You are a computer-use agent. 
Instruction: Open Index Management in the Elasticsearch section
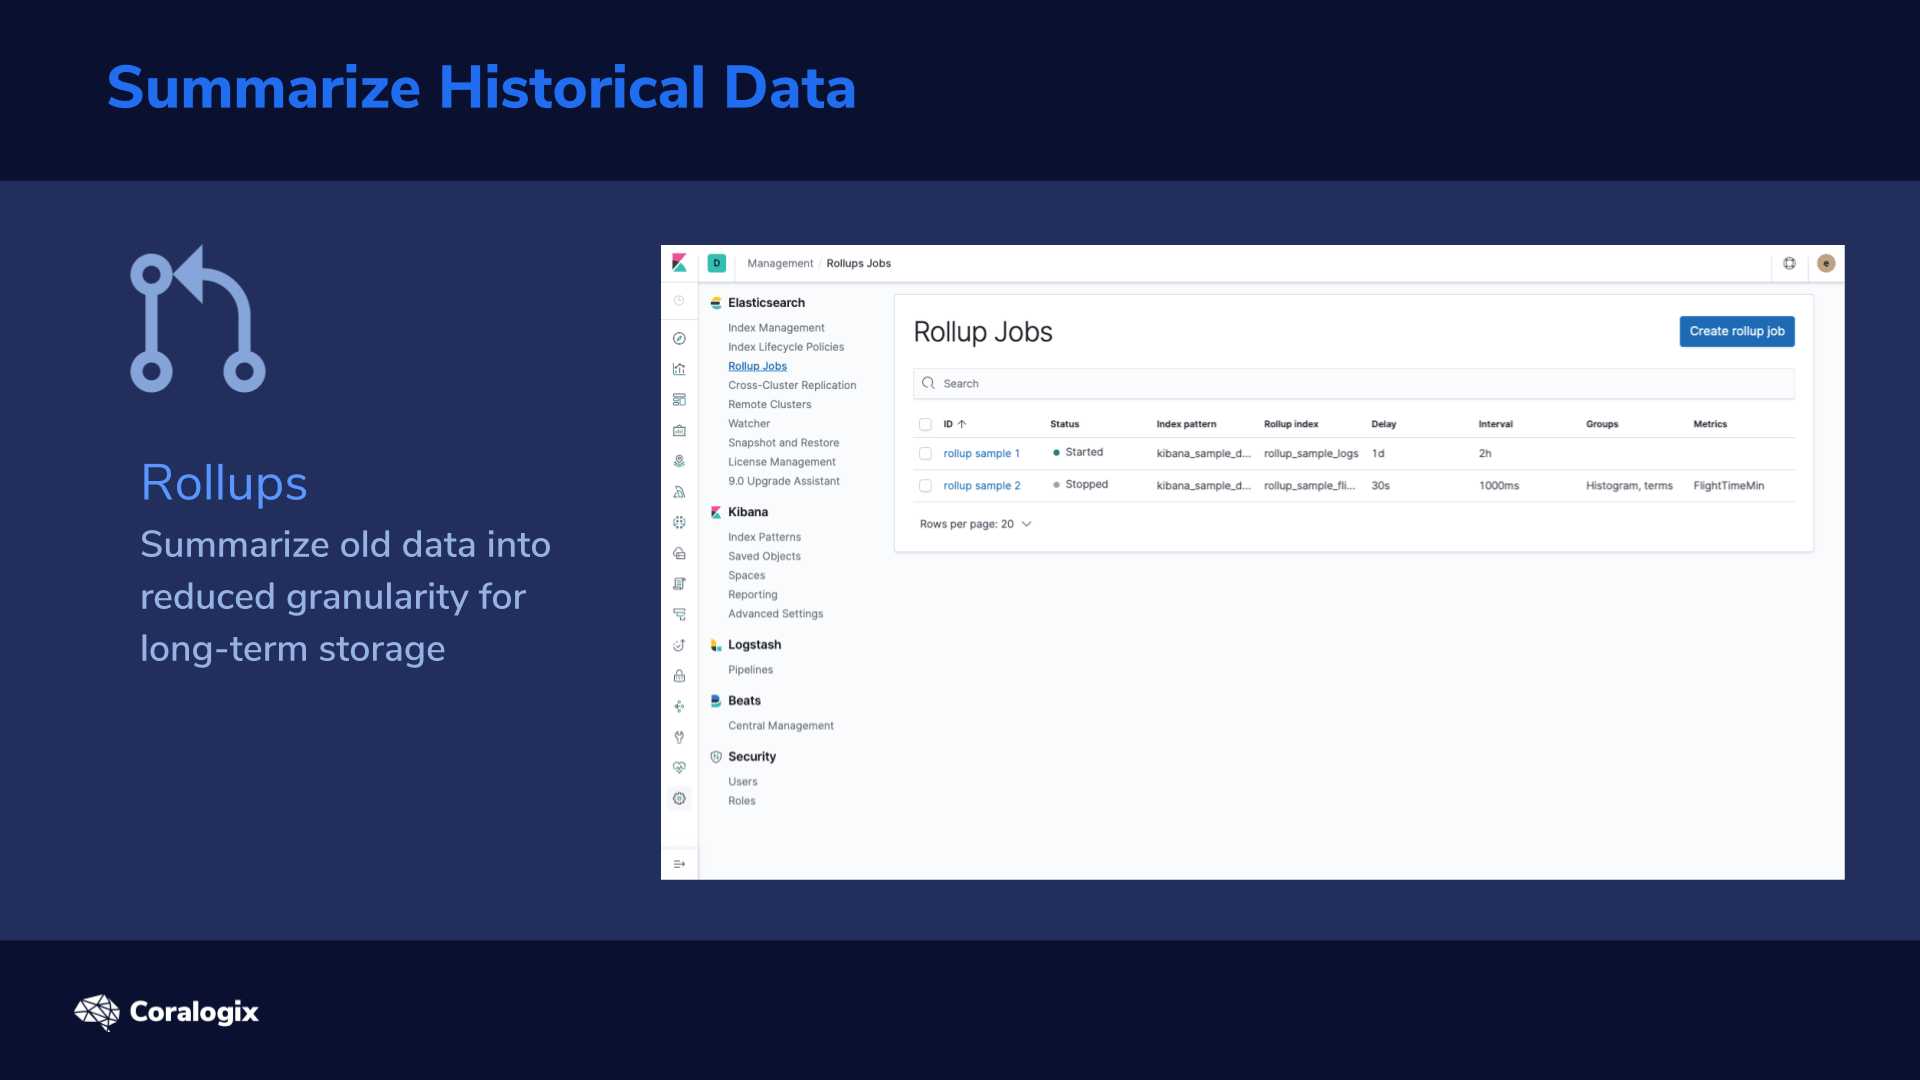(x=776, y=328)
